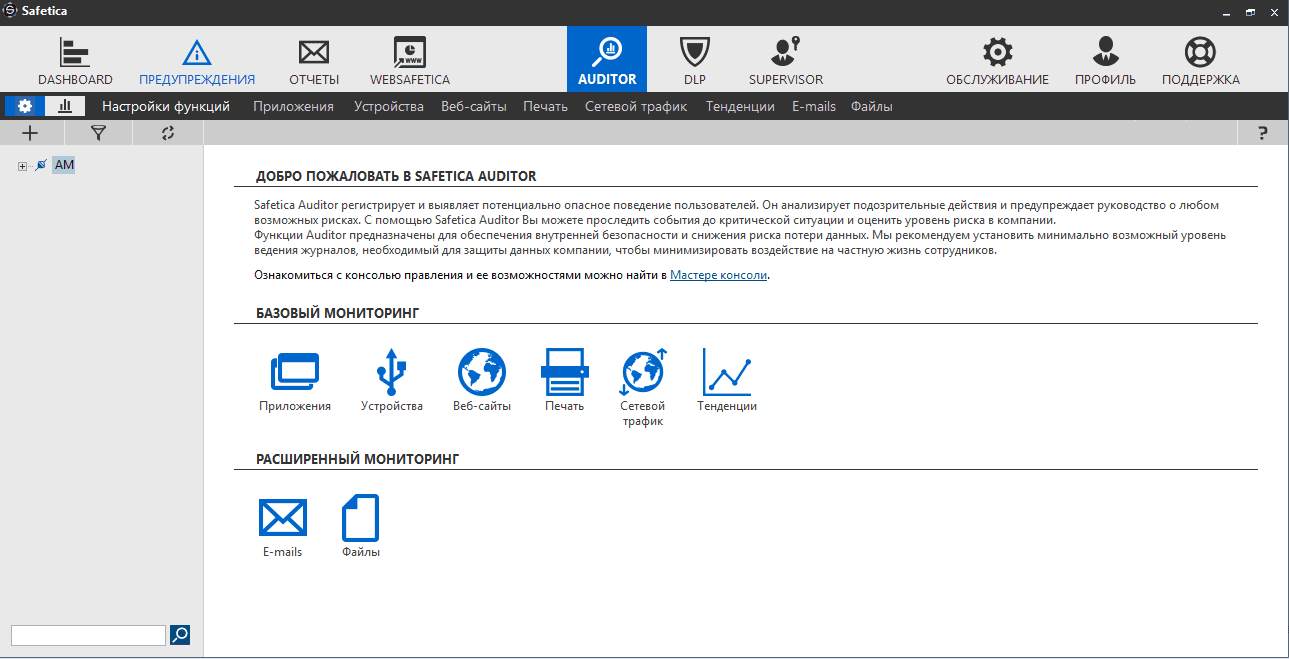Screen dimensions: 1289x659
Task: Open the Приложения tab in submenu
Action: pyautogui.click(x=293, y=106)
